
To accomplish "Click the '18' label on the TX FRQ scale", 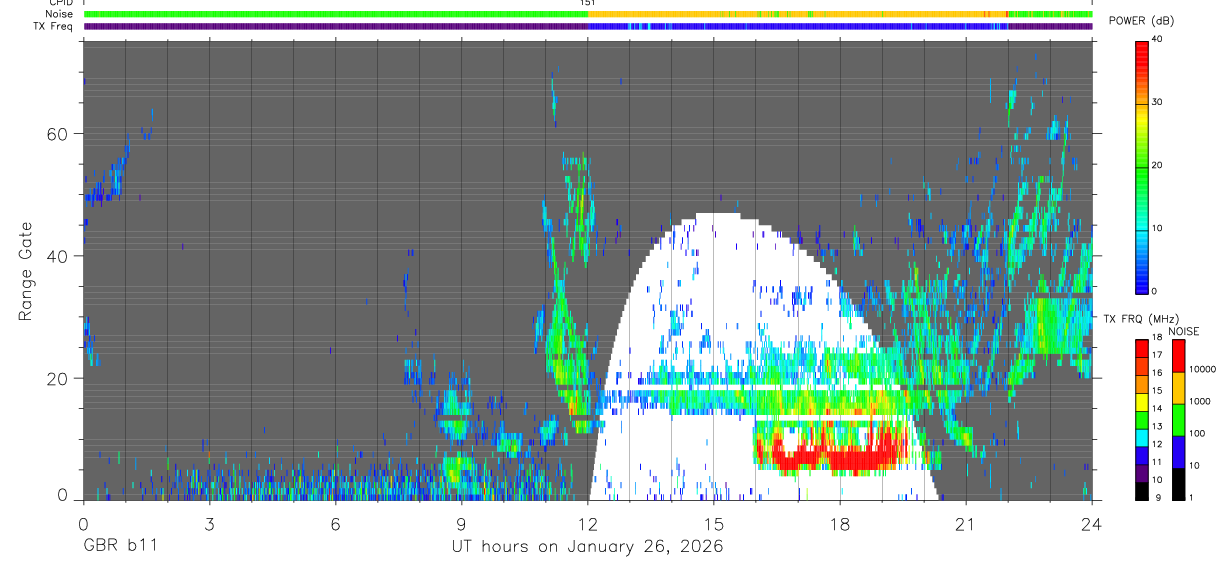I will [1157, 337].
